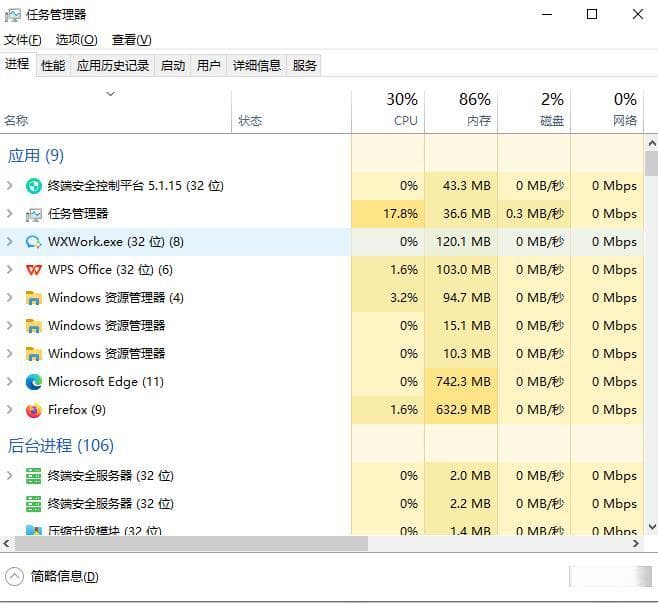Sort by the CPU 30% column
This screenshot has height=603, width=658.
pos(388,111)
